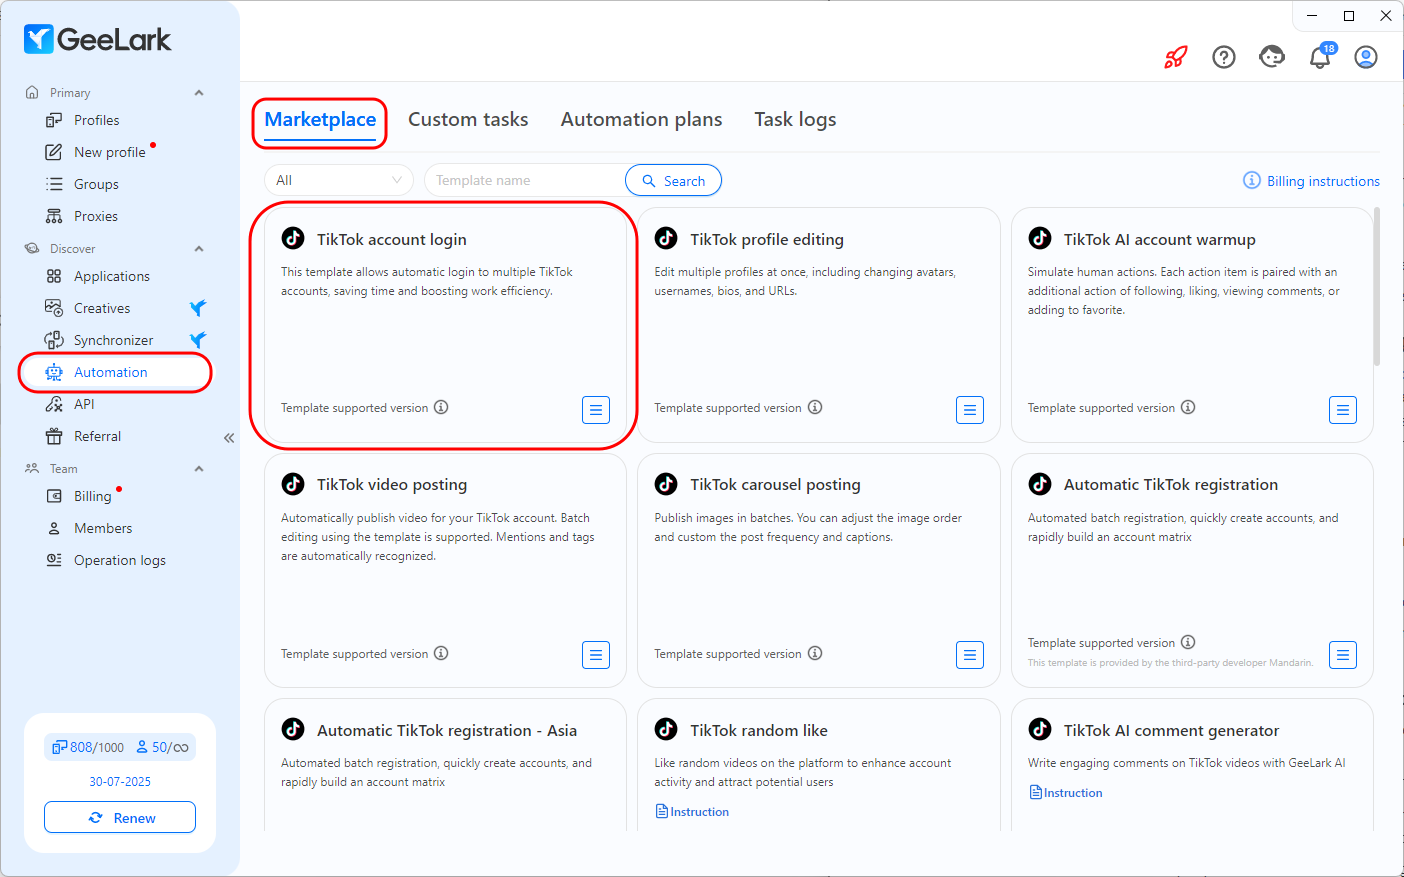Open notifications bell with 18 badge
Viewport: 1404px width, 877px height.
pyautogui.click(x=1321, y=56)
